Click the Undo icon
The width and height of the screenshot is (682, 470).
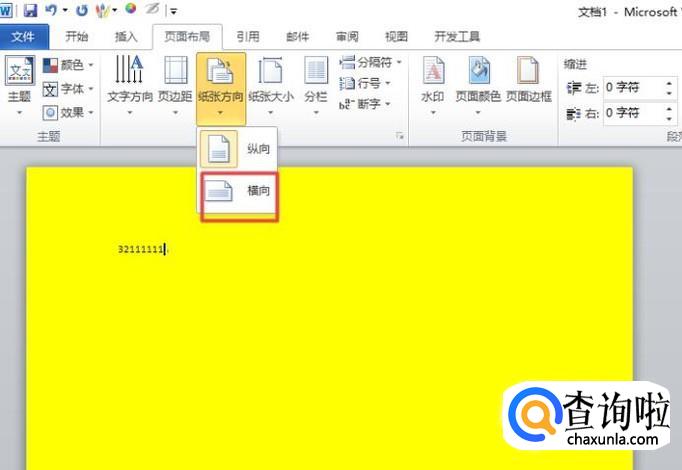[x=51, y=10]
